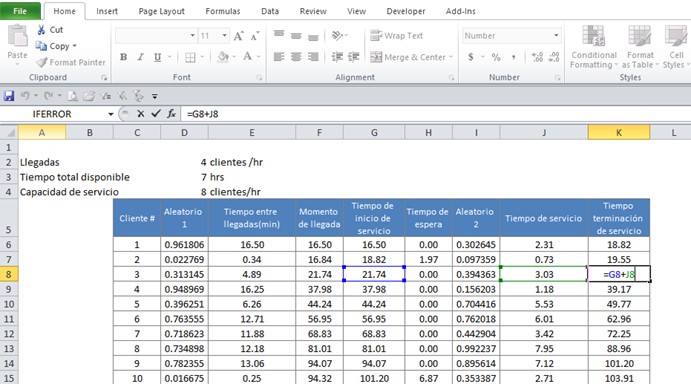This screenshot has width=691, height=384.
Task: Click Merge & Center button
Action: tap(408, 57)
